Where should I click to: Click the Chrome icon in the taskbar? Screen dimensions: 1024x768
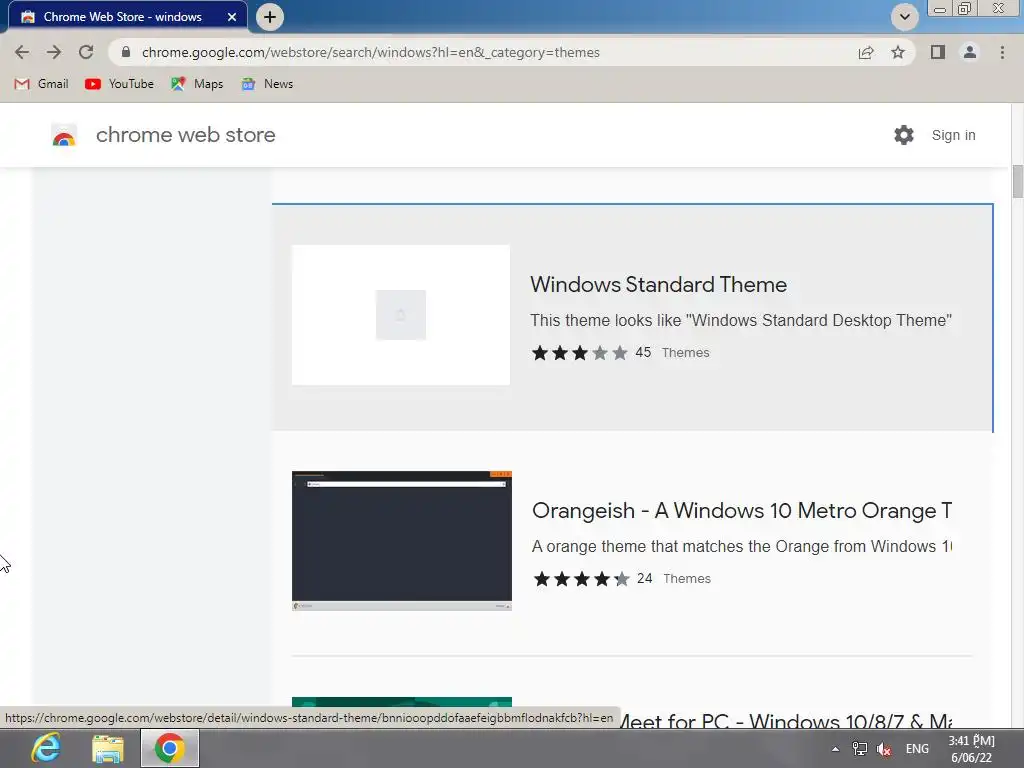170,748
